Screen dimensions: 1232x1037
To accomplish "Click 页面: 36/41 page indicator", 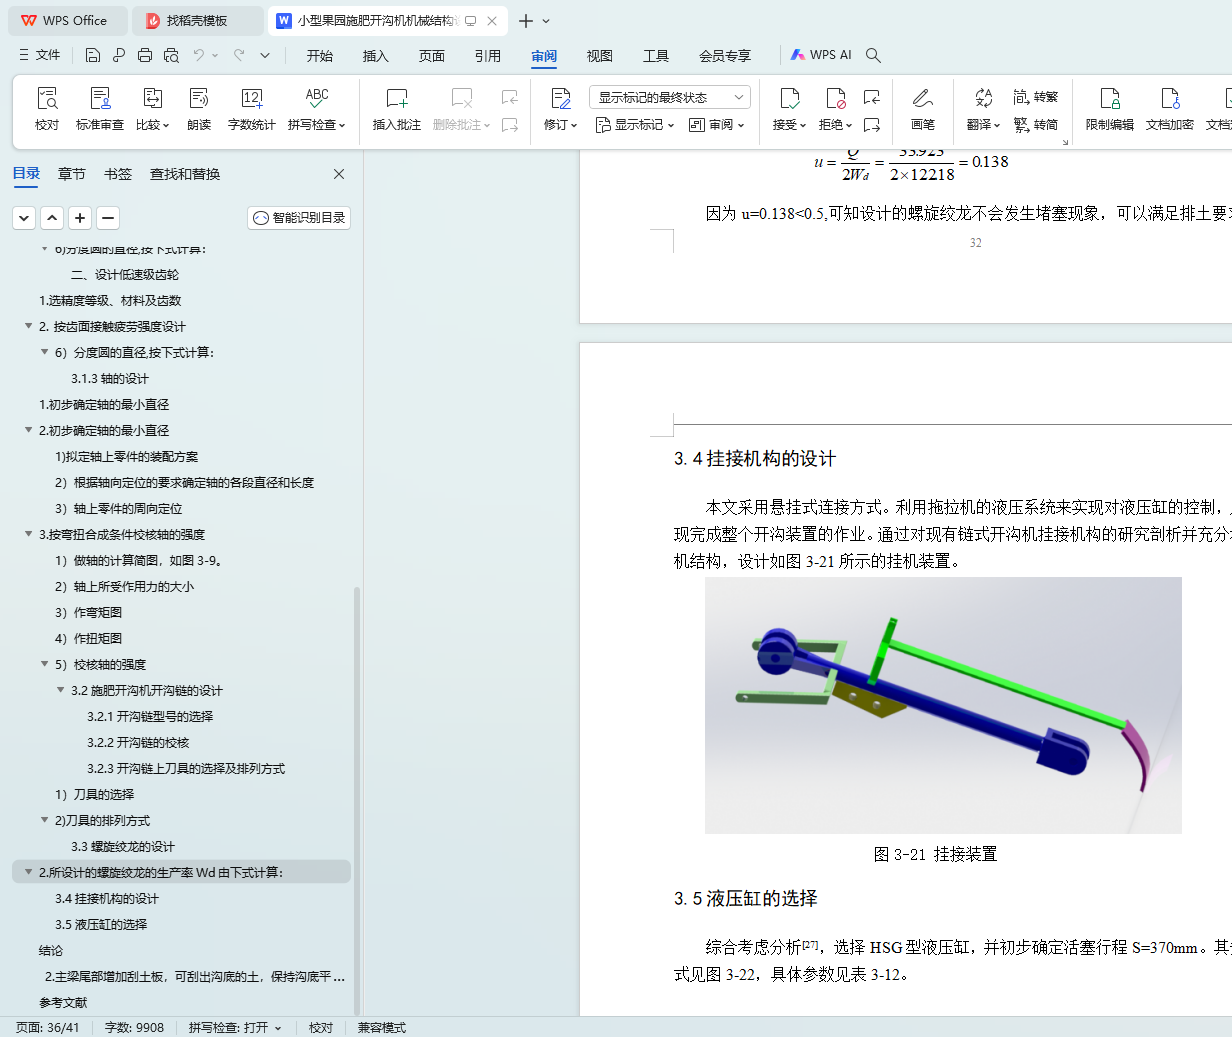I will [47, 1027].
